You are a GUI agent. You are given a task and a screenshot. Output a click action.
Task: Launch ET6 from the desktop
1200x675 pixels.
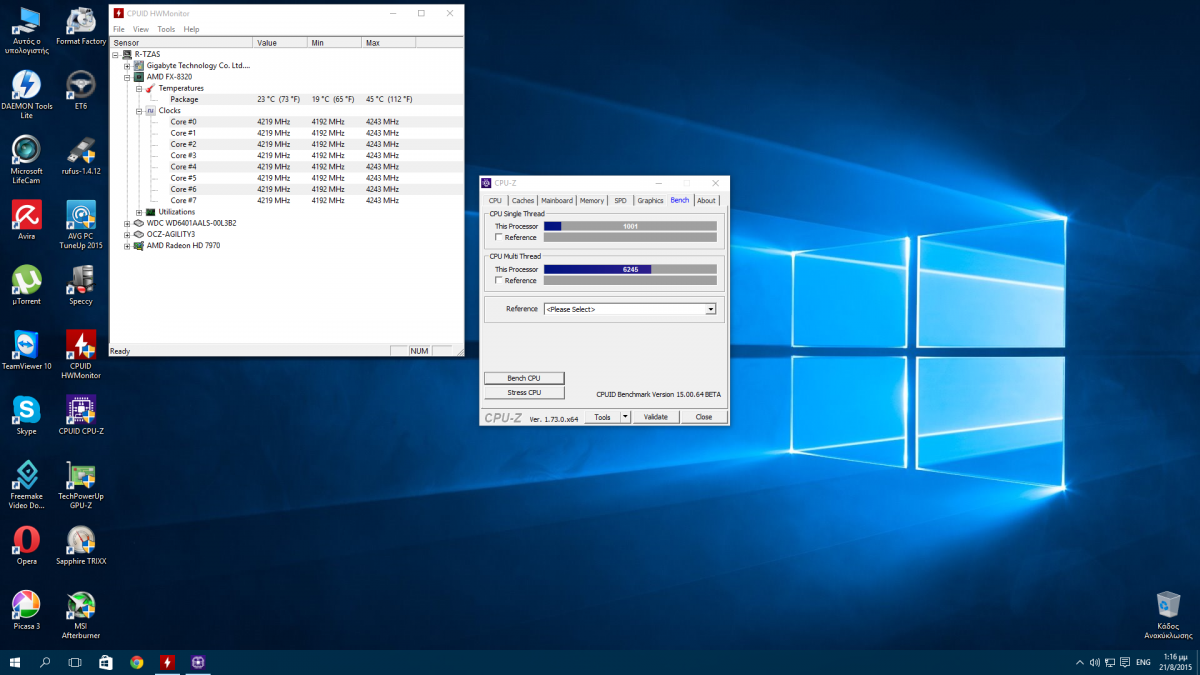pyautogui.click(x=81, y=90)
